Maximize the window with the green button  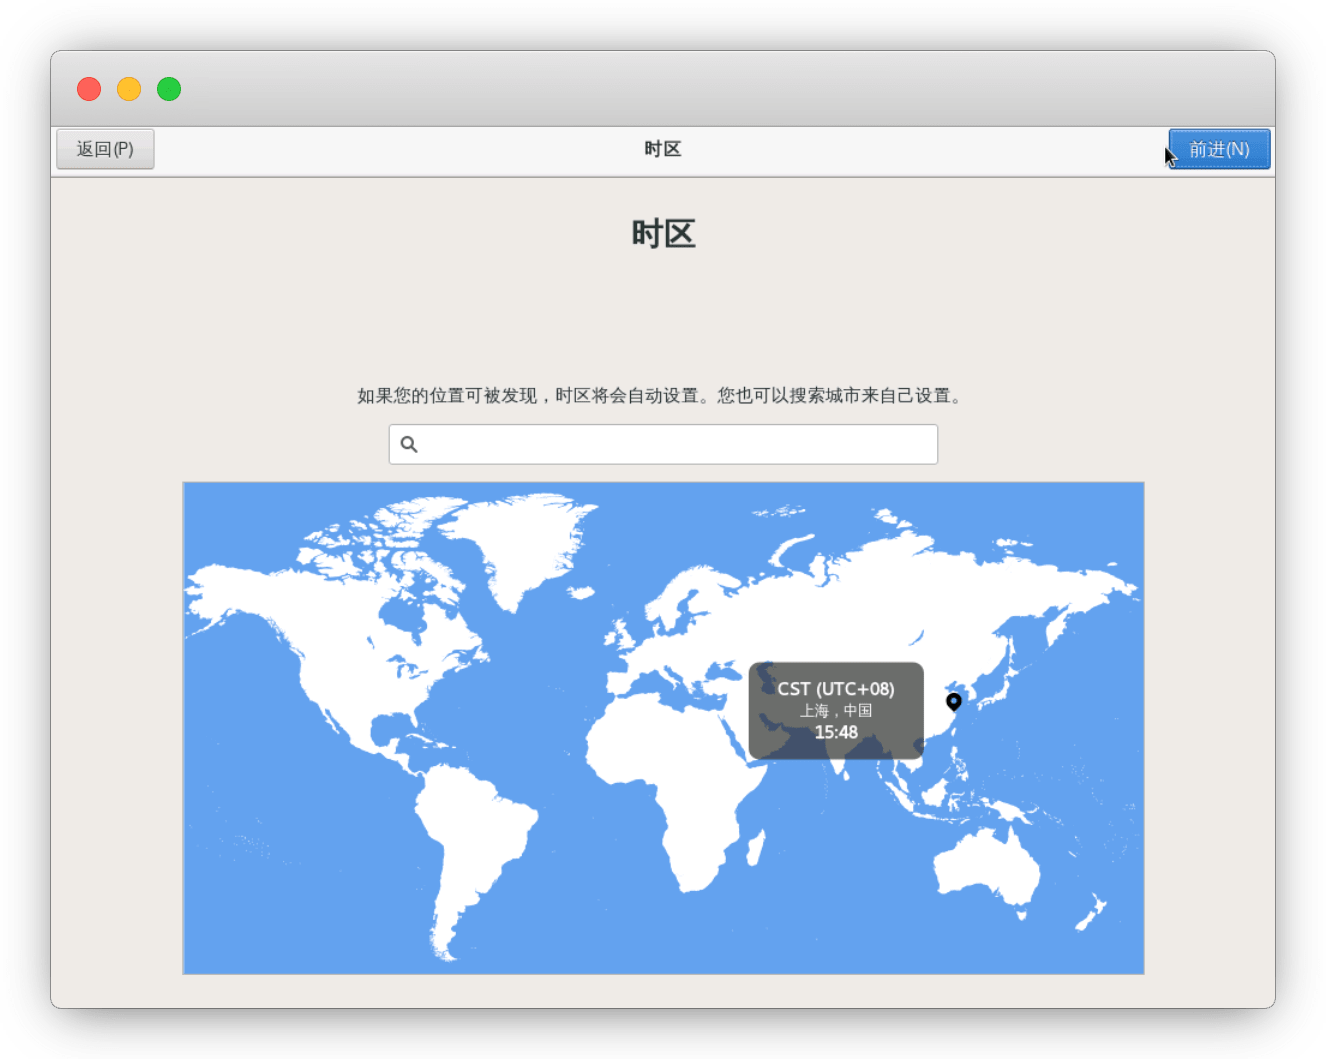pyautogui.click(x=169, y=89)
